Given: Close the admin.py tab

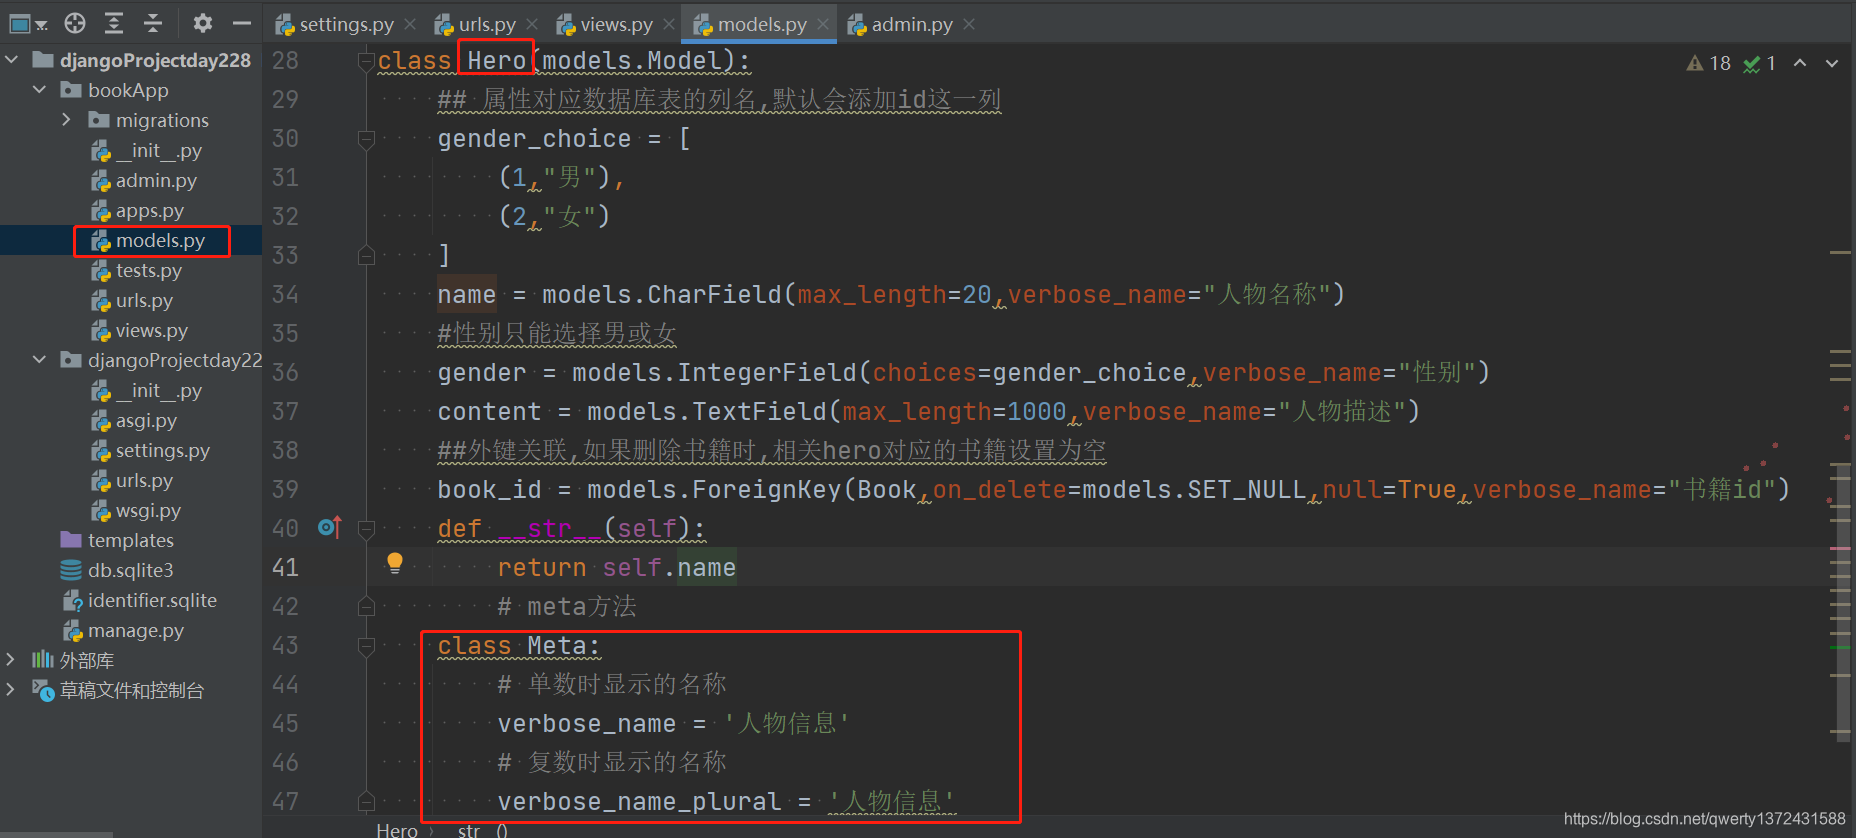Looking at the screenshot, I should click(x=969, y=24).
